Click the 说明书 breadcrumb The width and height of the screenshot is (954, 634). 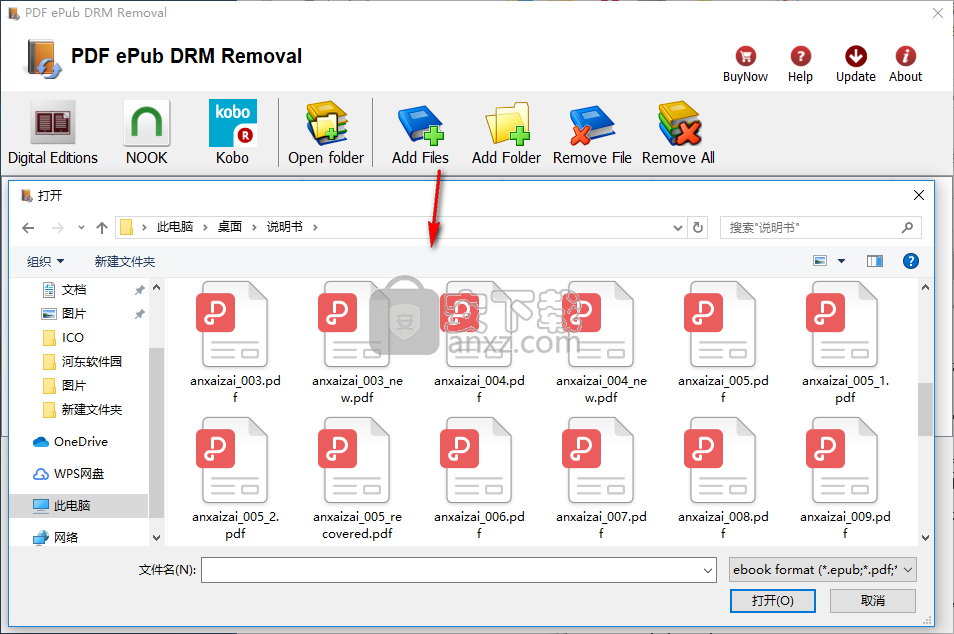click(285, 227)
